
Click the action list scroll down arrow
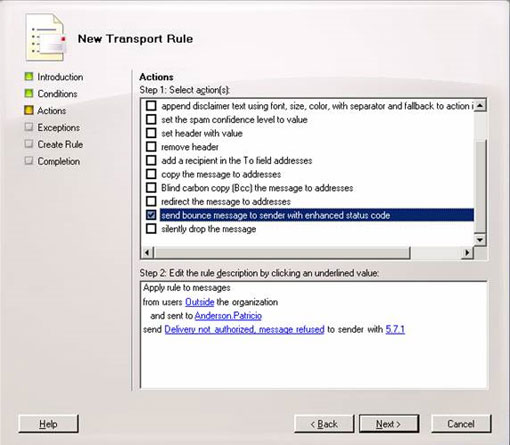pyautogui.click(x=480, y=240)
